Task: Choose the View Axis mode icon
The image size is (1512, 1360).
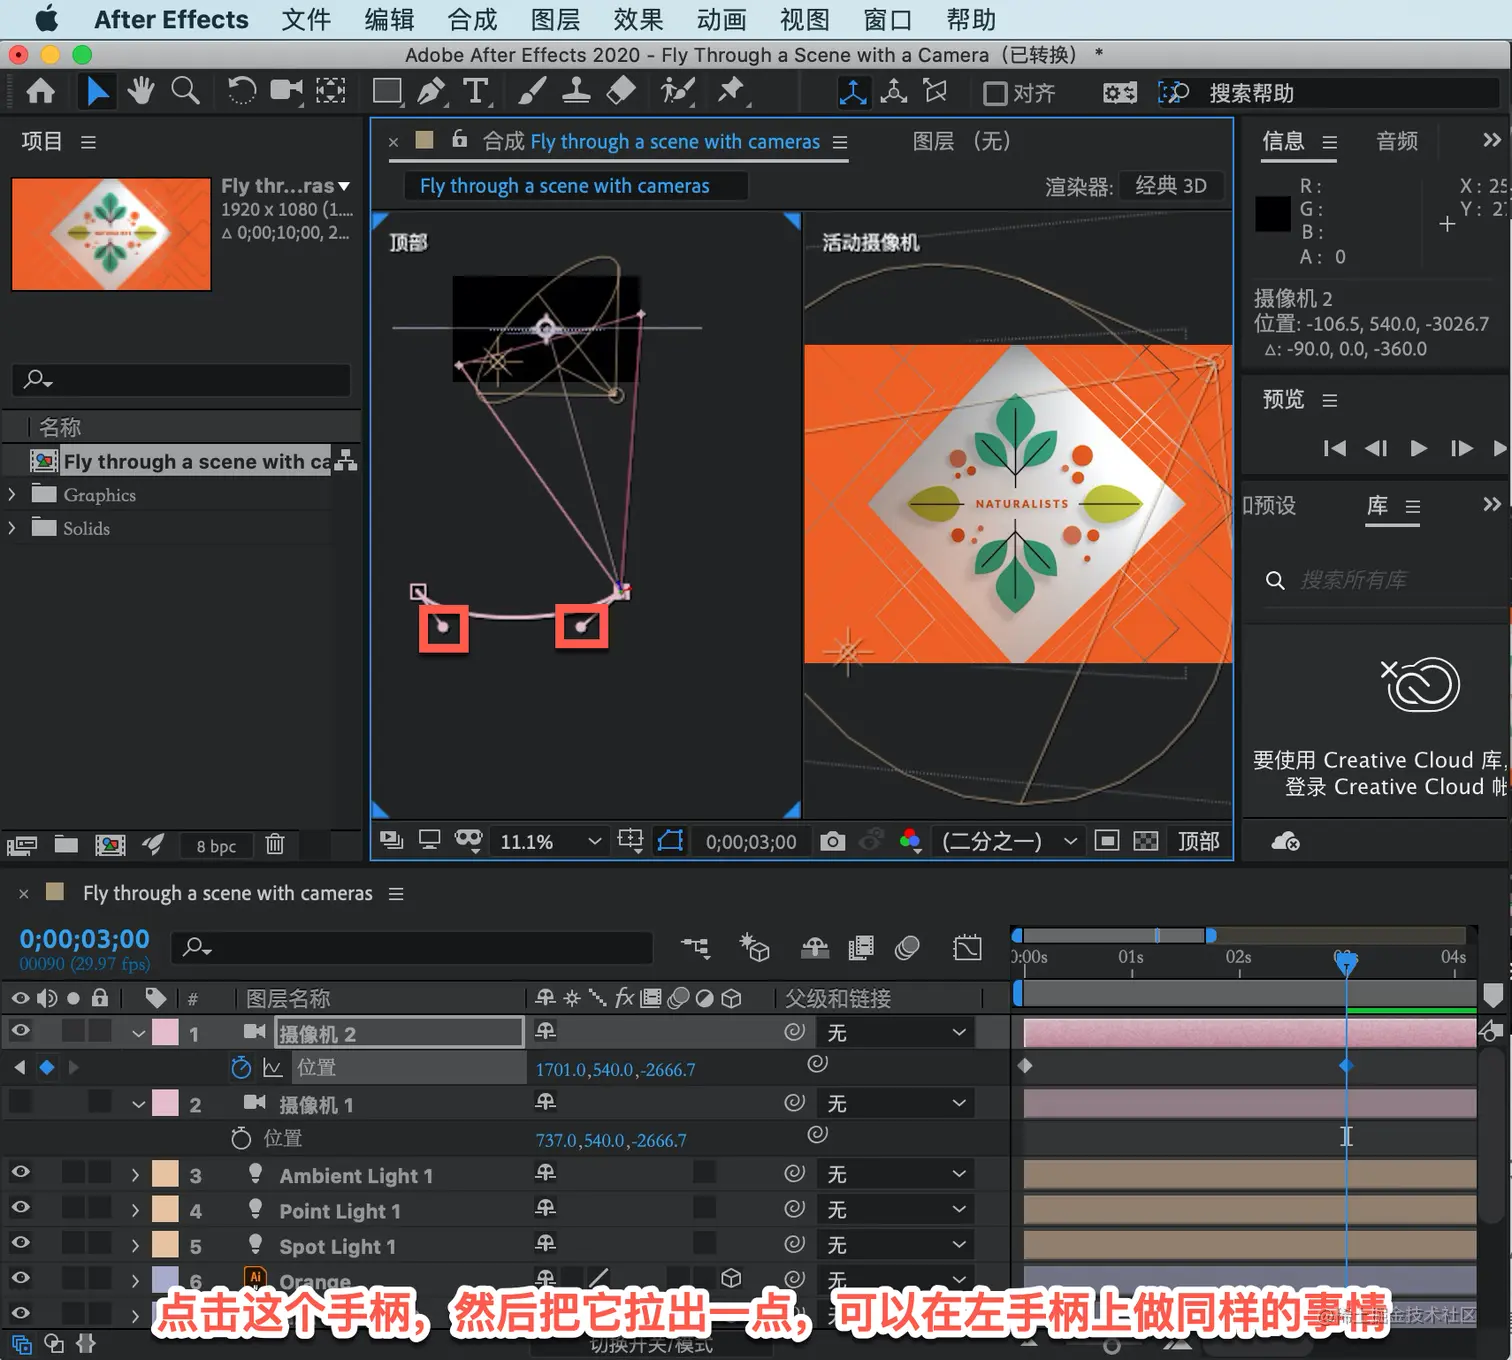Action: click(x=935, y=92)
